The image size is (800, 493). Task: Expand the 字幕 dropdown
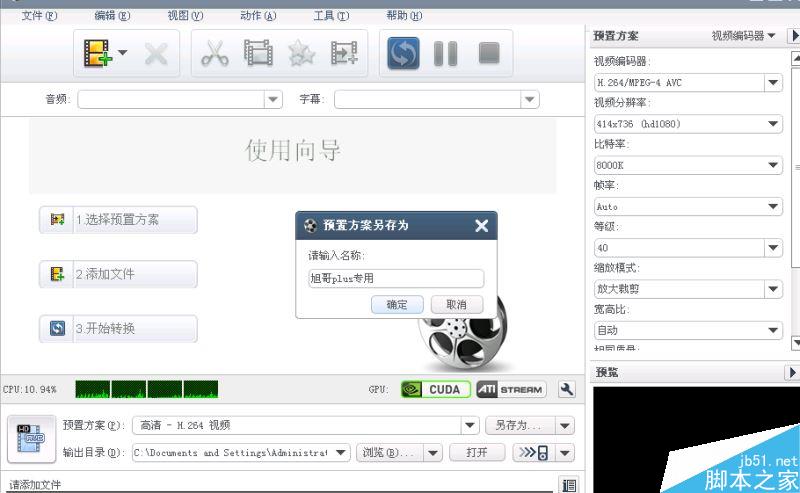coord(530,100)
